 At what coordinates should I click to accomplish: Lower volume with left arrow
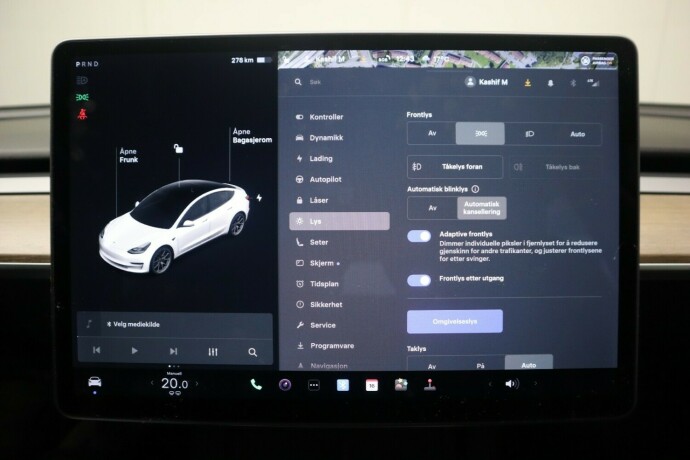489,384
